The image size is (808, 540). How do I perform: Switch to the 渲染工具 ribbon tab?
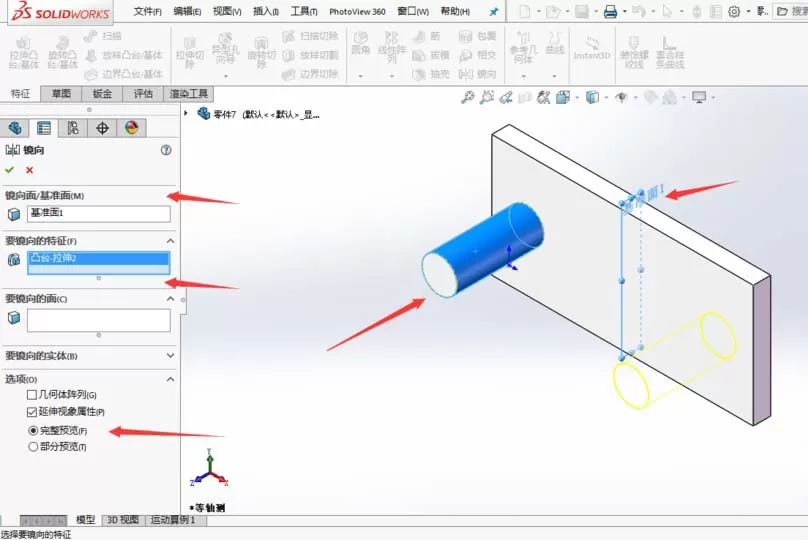click(x=189, y=94)
